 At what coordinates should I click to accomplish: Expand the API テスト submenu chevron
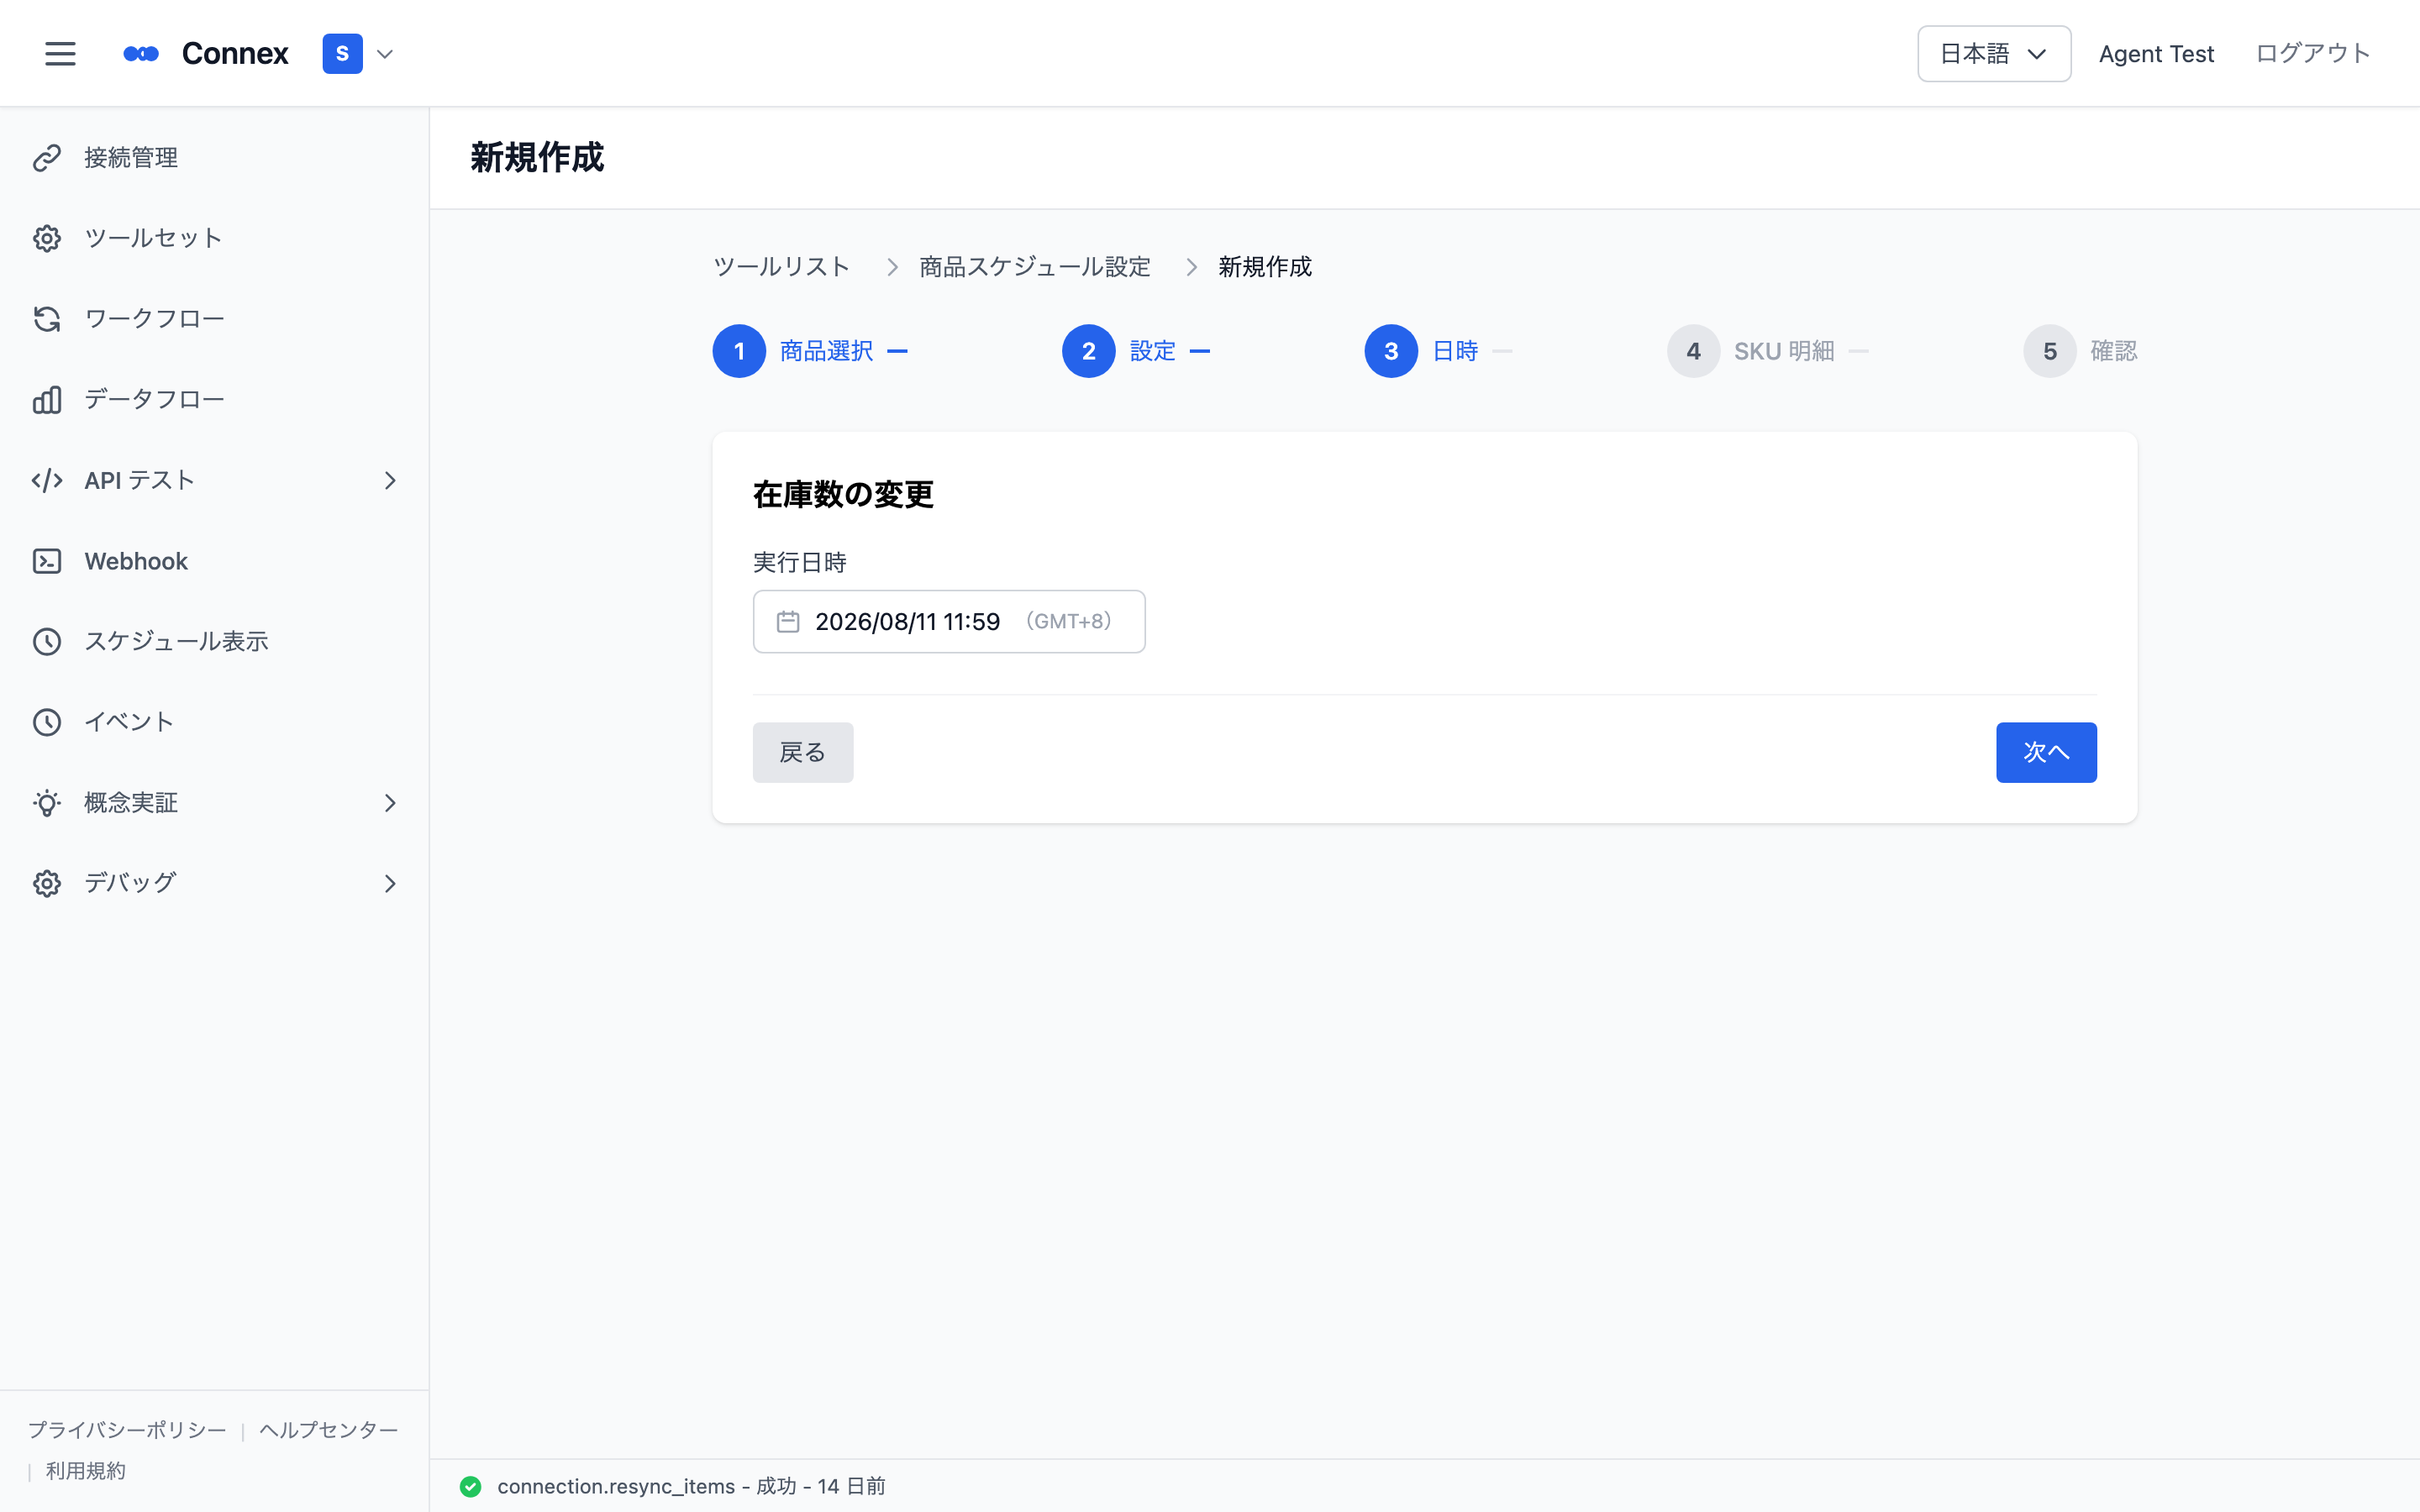coord(390,481)
